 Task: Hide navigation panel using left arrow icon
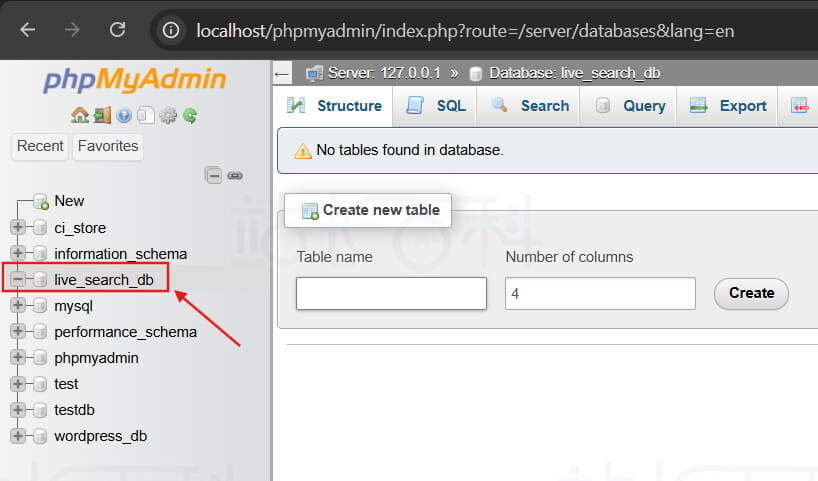[x=281, y=74]
